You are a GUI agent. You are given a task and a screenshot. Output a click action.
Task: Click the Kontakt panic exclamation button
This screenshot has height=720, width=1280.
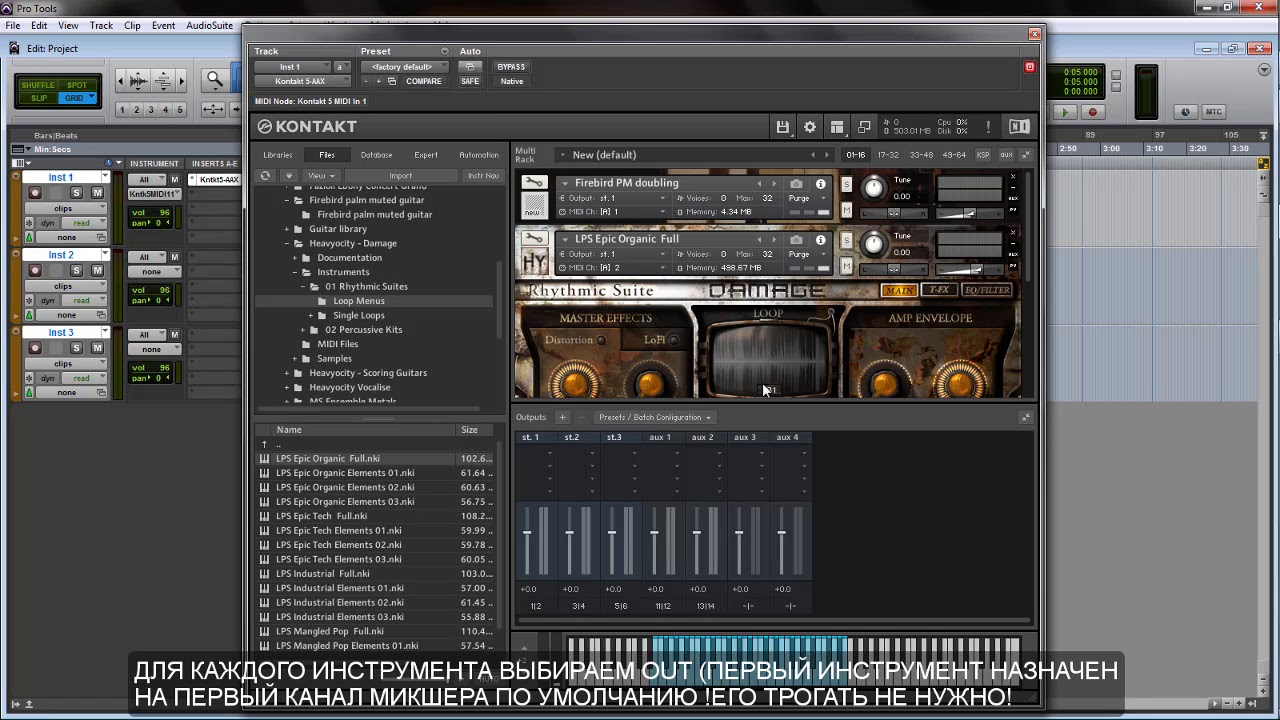pyautogui.click(x=988, y=127)
